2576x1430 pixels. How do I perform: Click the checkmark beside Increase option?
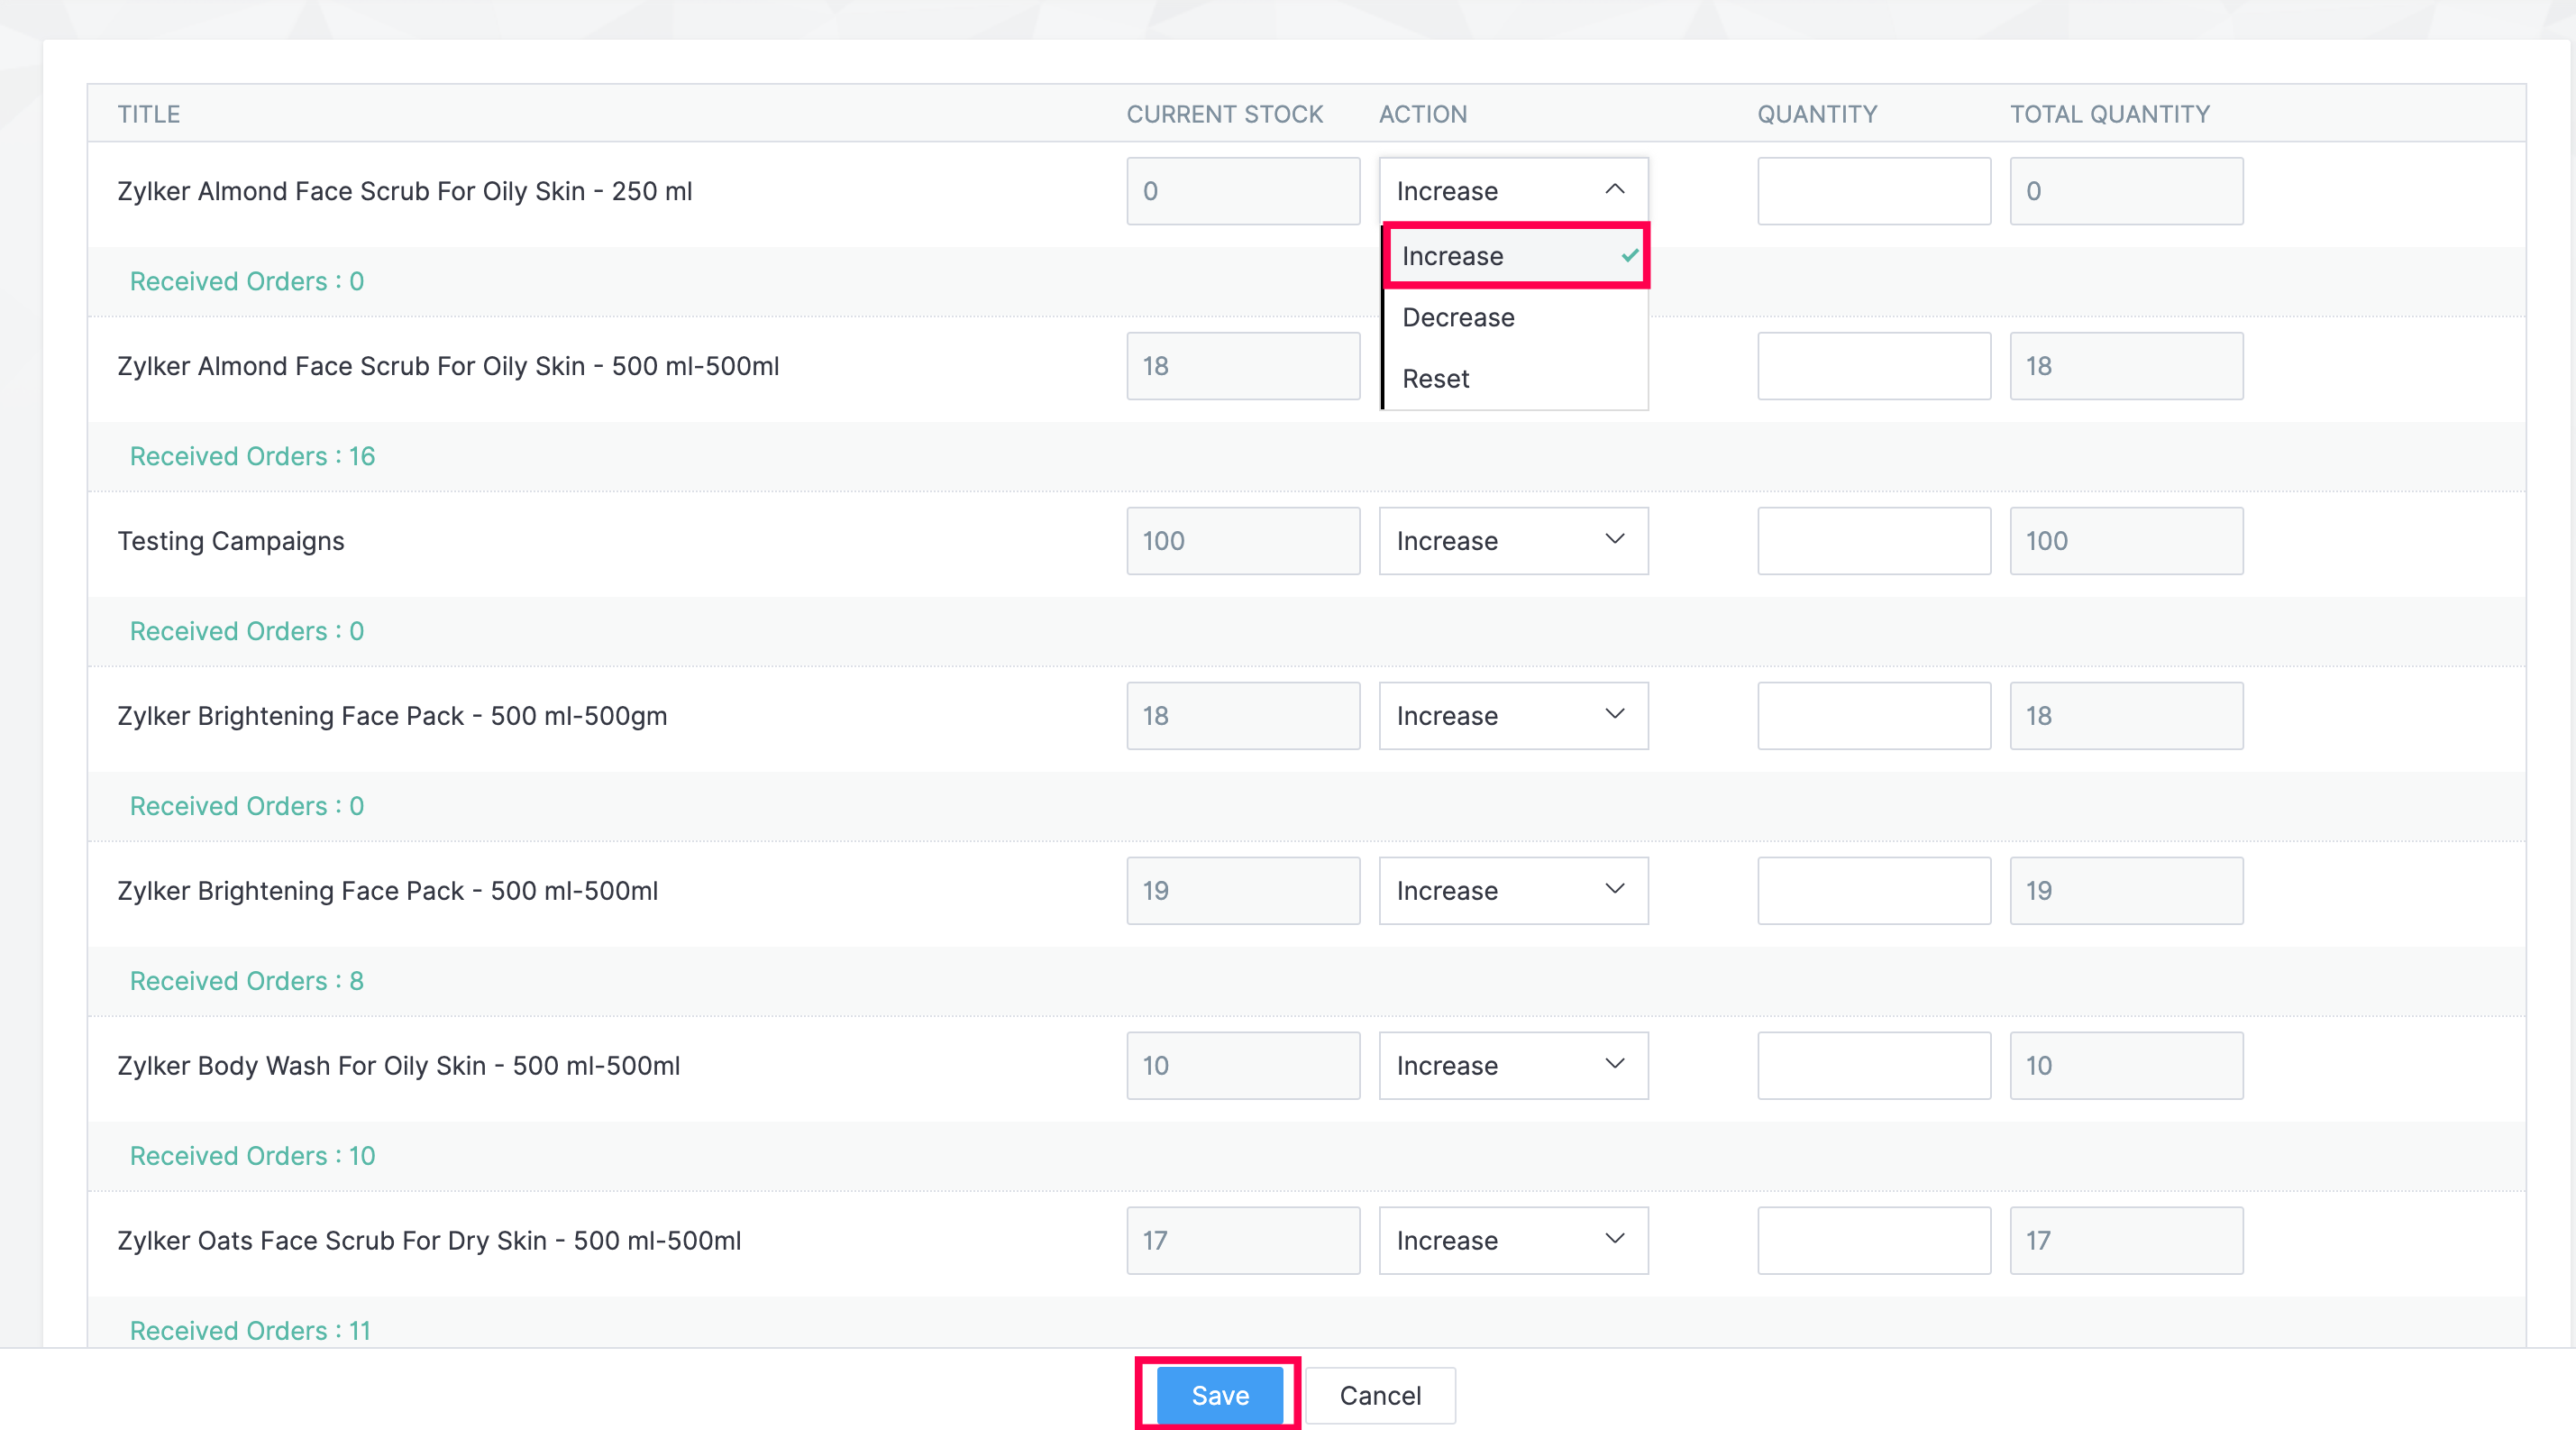click(1629, 256)
